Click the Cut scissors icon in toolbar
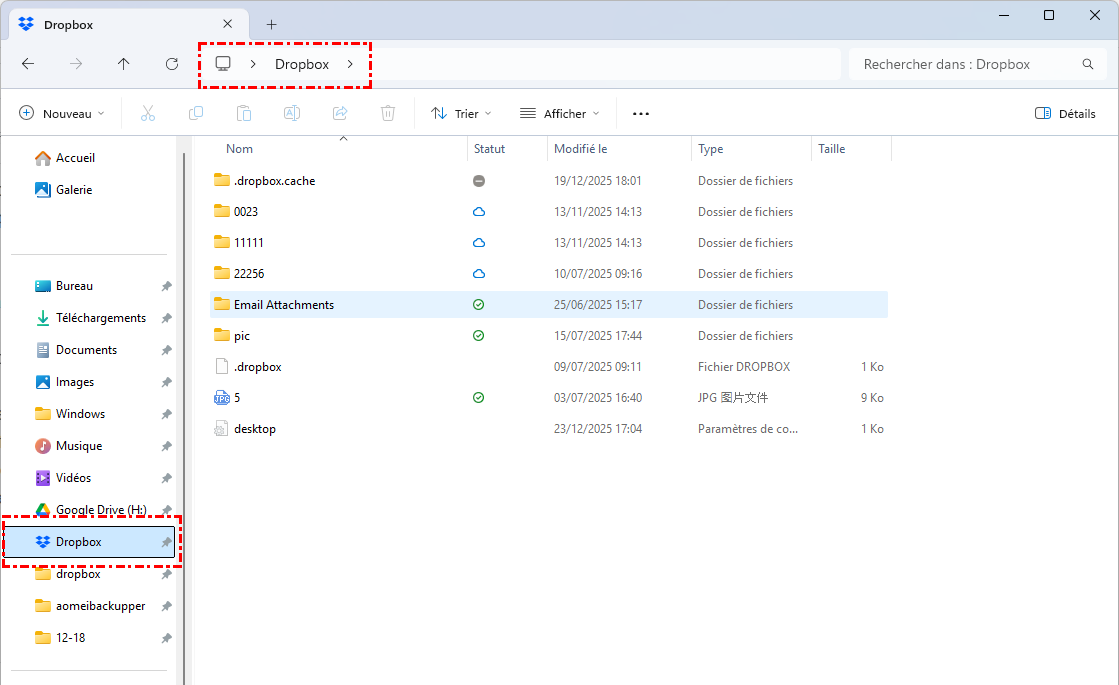 pos(148,114)
